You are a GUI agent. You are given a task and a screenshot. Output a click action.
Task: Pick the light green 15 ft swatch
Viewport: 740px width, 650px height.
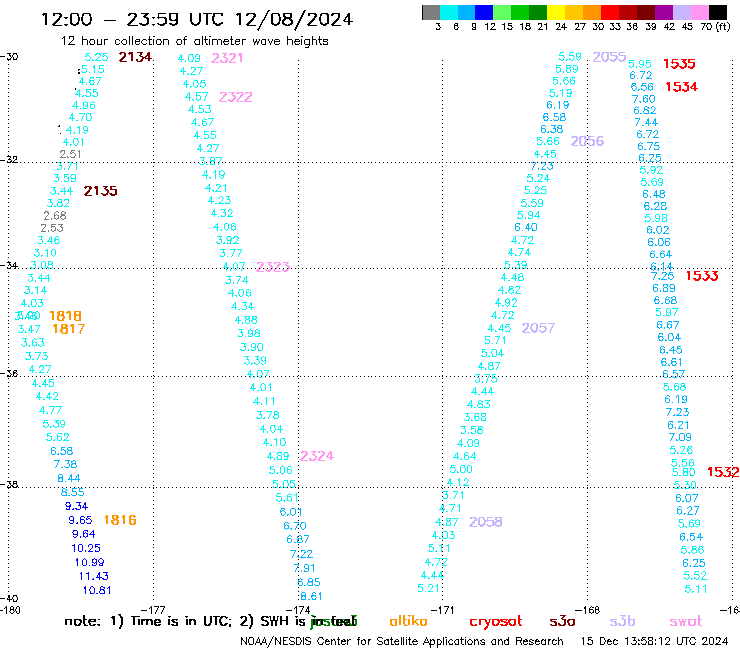pyautogui.click(x=502, y=12)
